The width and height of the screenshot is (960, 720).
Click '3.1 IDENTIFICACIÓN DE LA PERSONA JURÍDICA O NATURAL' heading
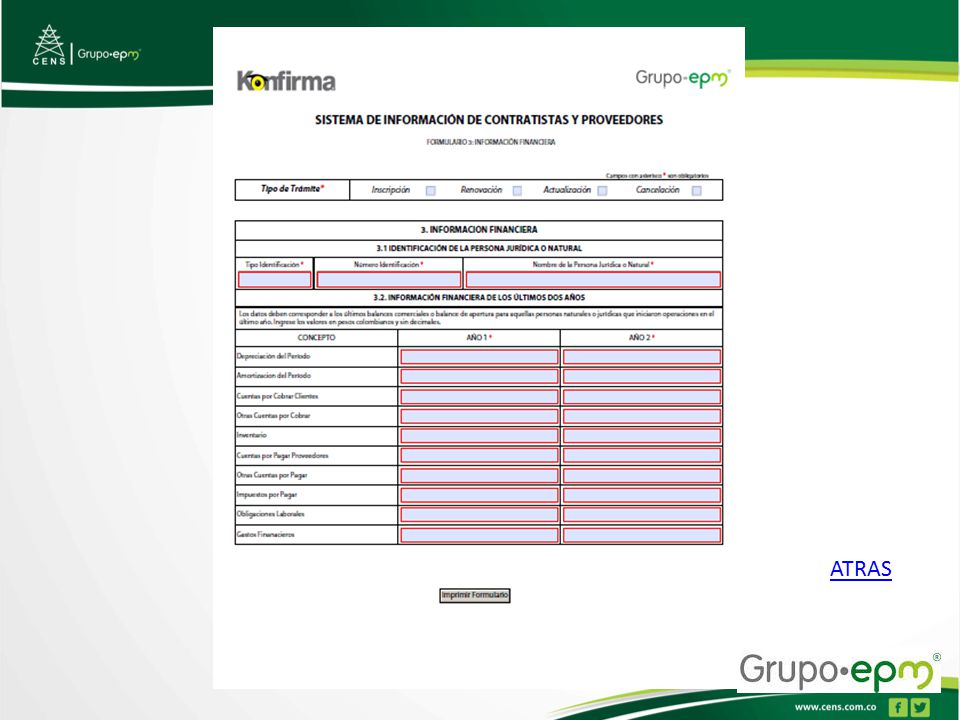[479, 249]
